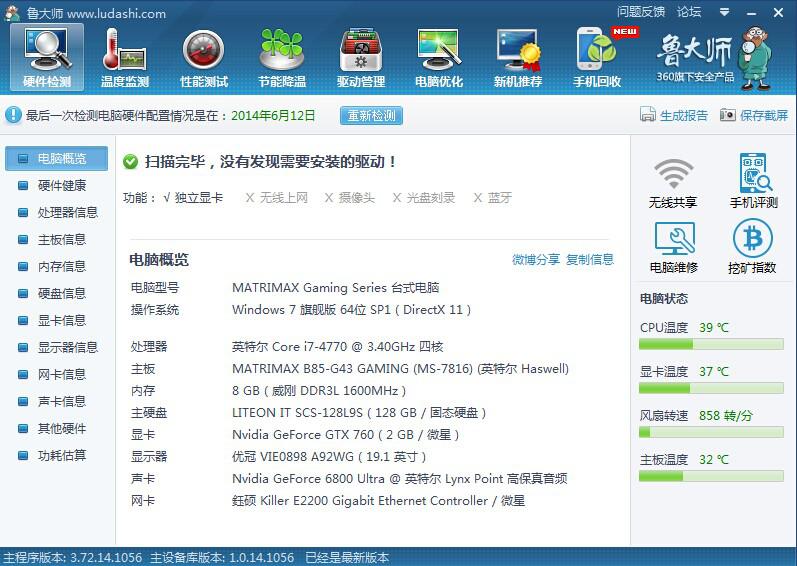Click the 挖矿指数 bitcoin icon

pyautogui.click(x=753, y=238)
